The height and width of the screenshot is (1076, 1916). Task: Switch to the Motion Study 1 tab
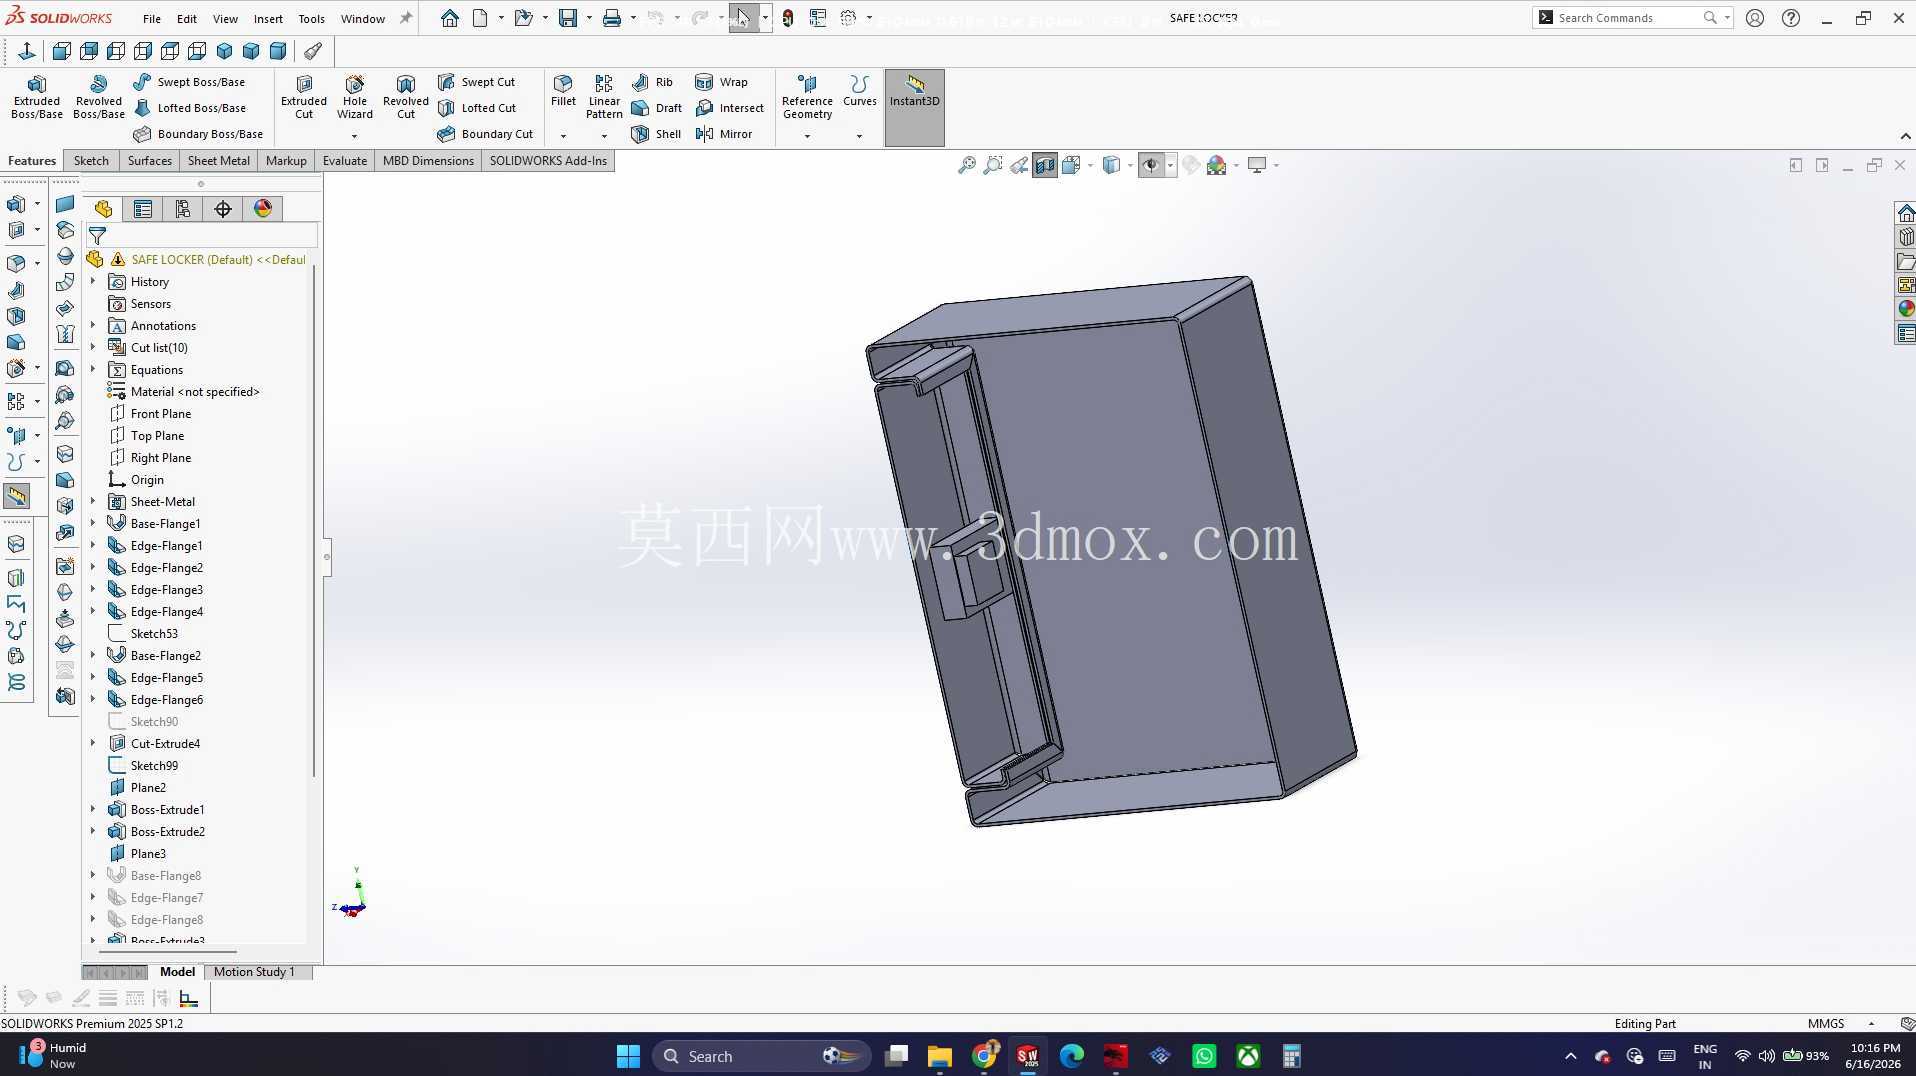(x=254, y=972)
